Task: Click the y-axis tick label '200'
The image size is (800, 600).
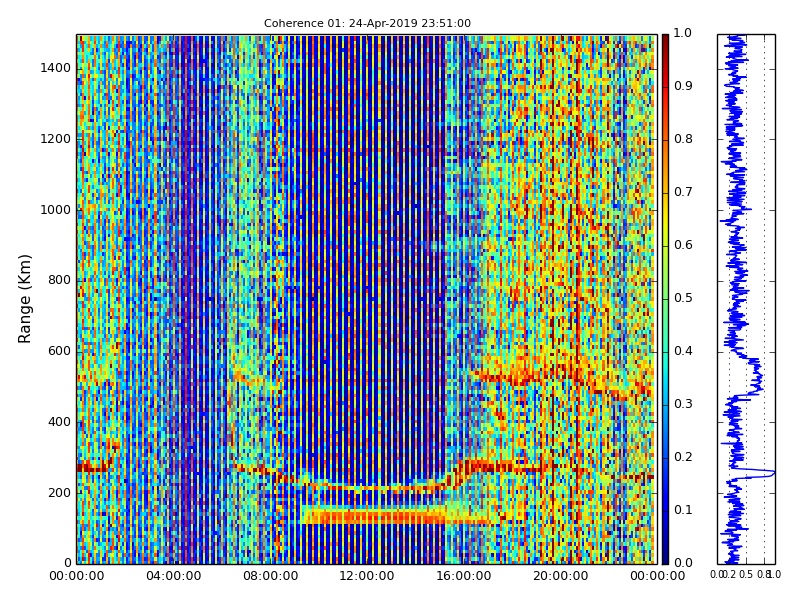Action: [x=59, y=493]
